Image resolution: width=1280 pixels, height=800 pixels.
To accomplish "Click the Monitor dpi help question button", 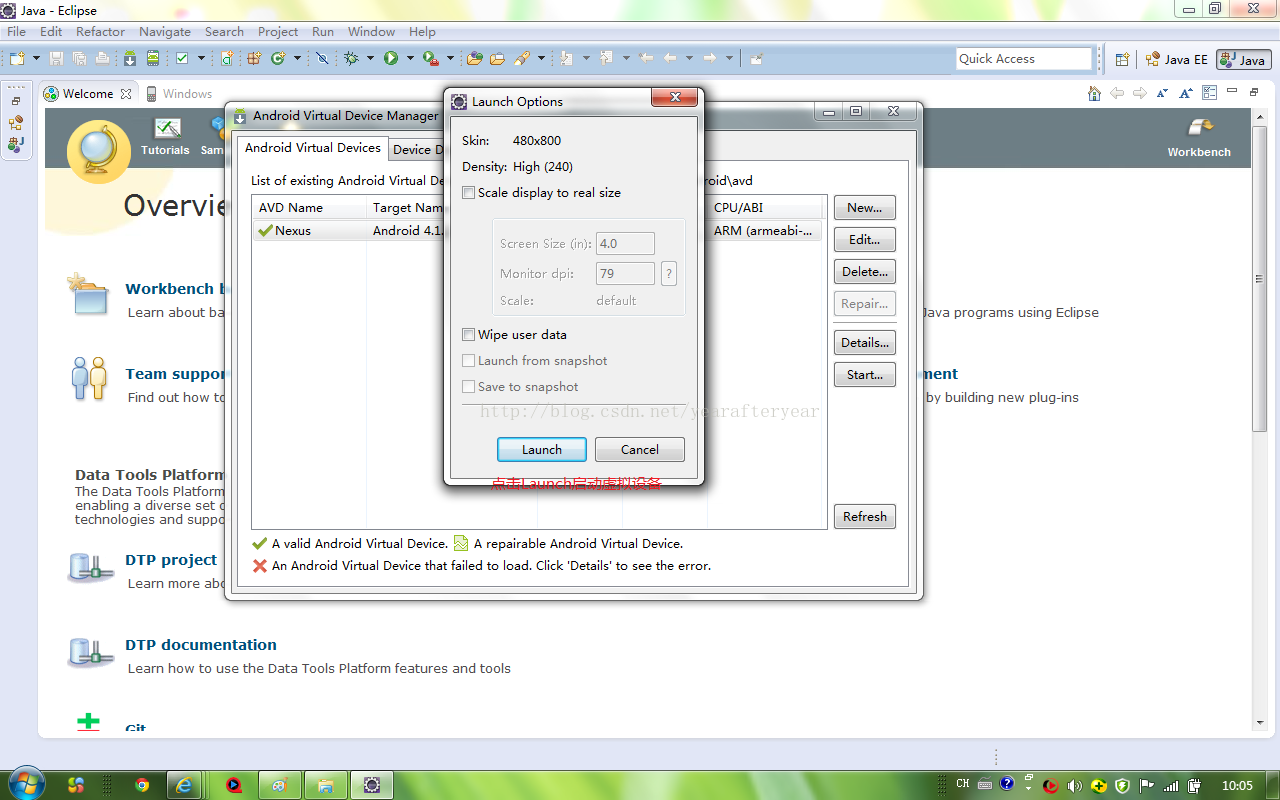I will (669, 273).
